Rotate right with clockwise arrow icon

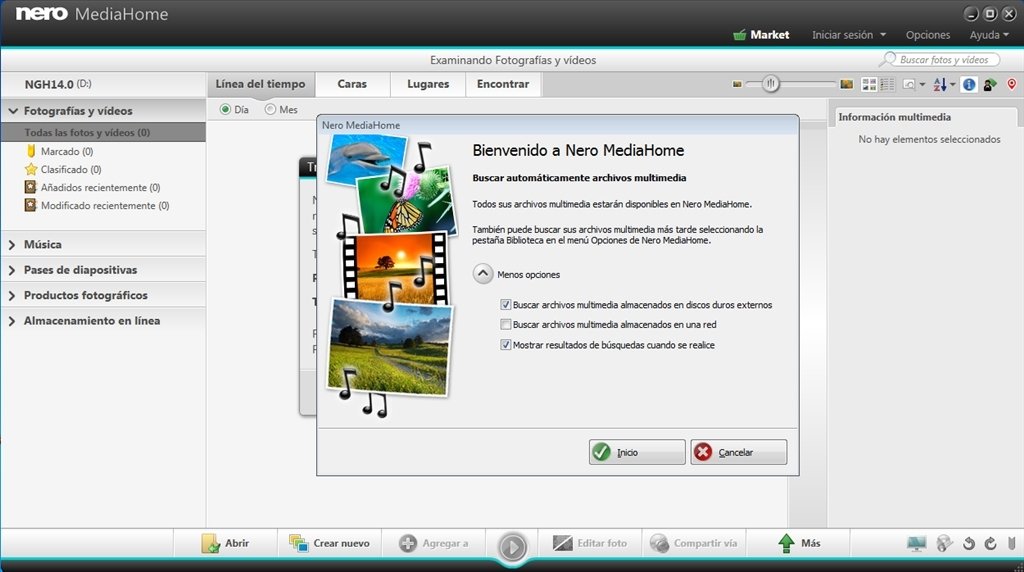(990, 543)
